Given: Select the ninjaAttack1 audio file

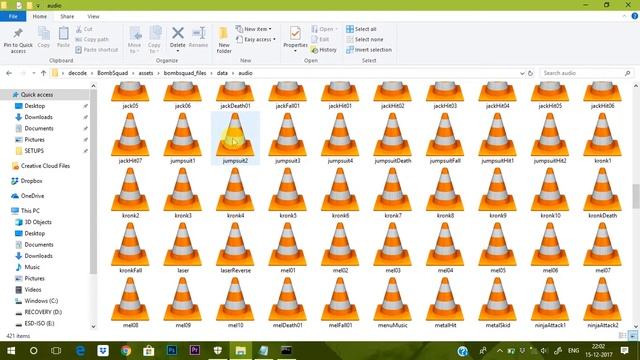Looking at the screenshot, I should click(550, 302).
